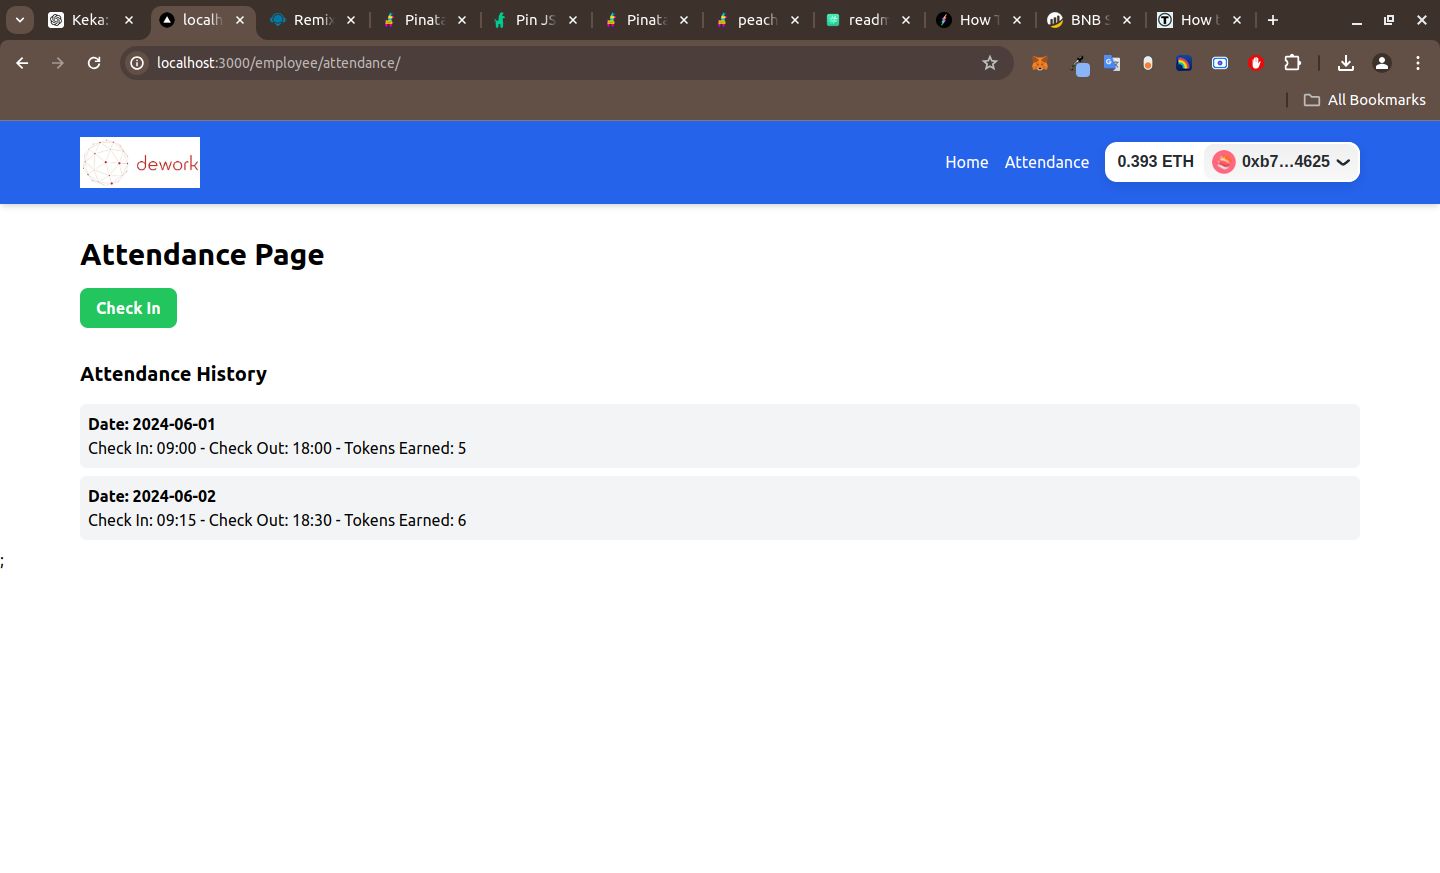
Task: Open a new tab with plus button
Action: (1273, 20)
